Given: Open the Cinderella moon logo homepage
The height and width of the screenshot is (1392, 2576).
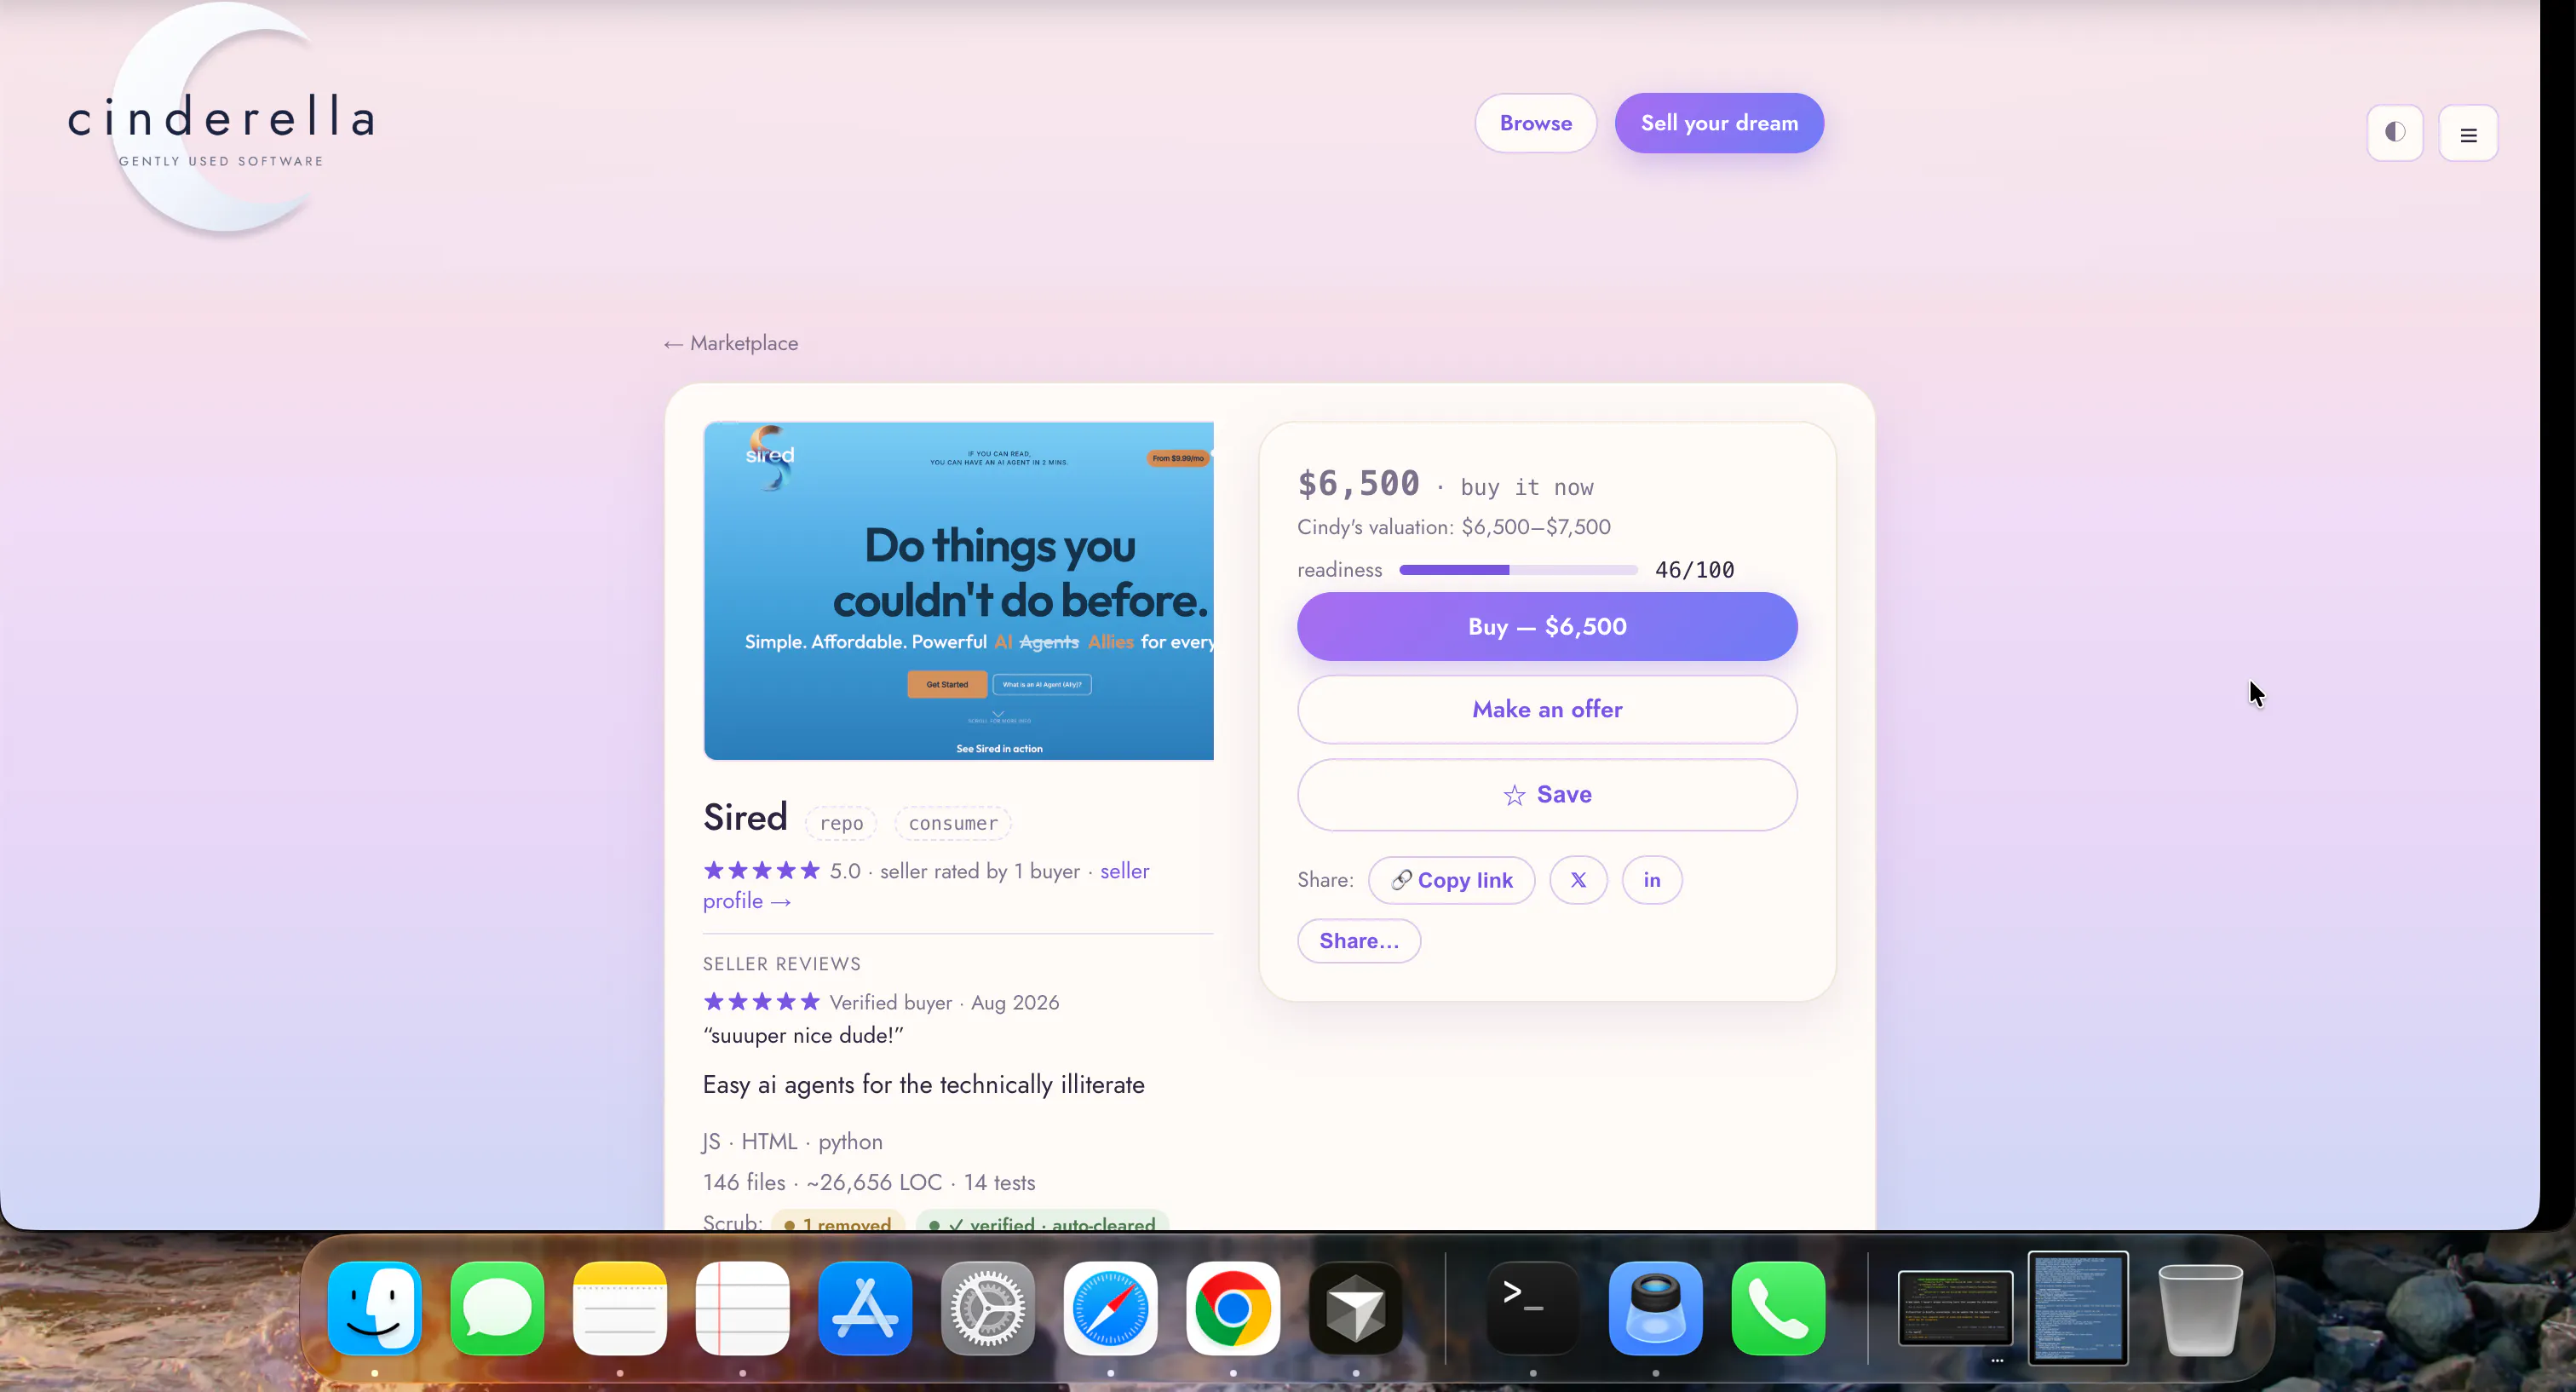Looking at the screenshot, I should (221, 121).
